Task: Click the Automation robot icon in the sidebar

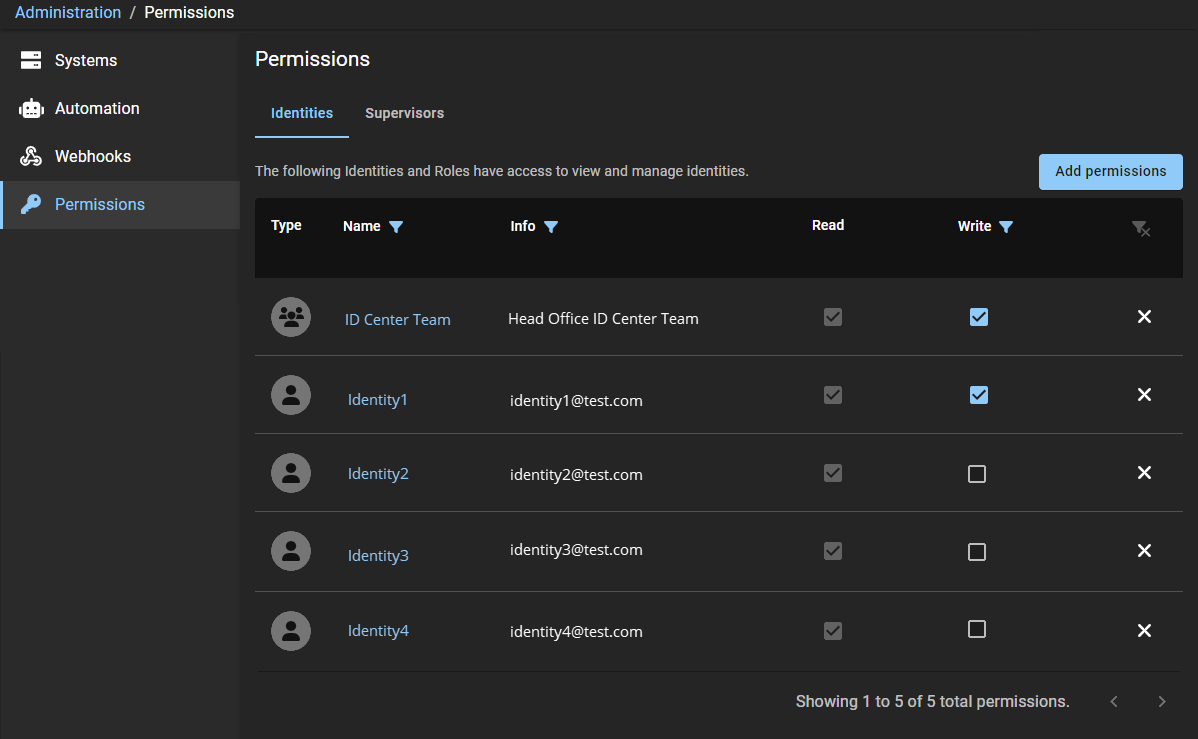Action: coord(31,109)
